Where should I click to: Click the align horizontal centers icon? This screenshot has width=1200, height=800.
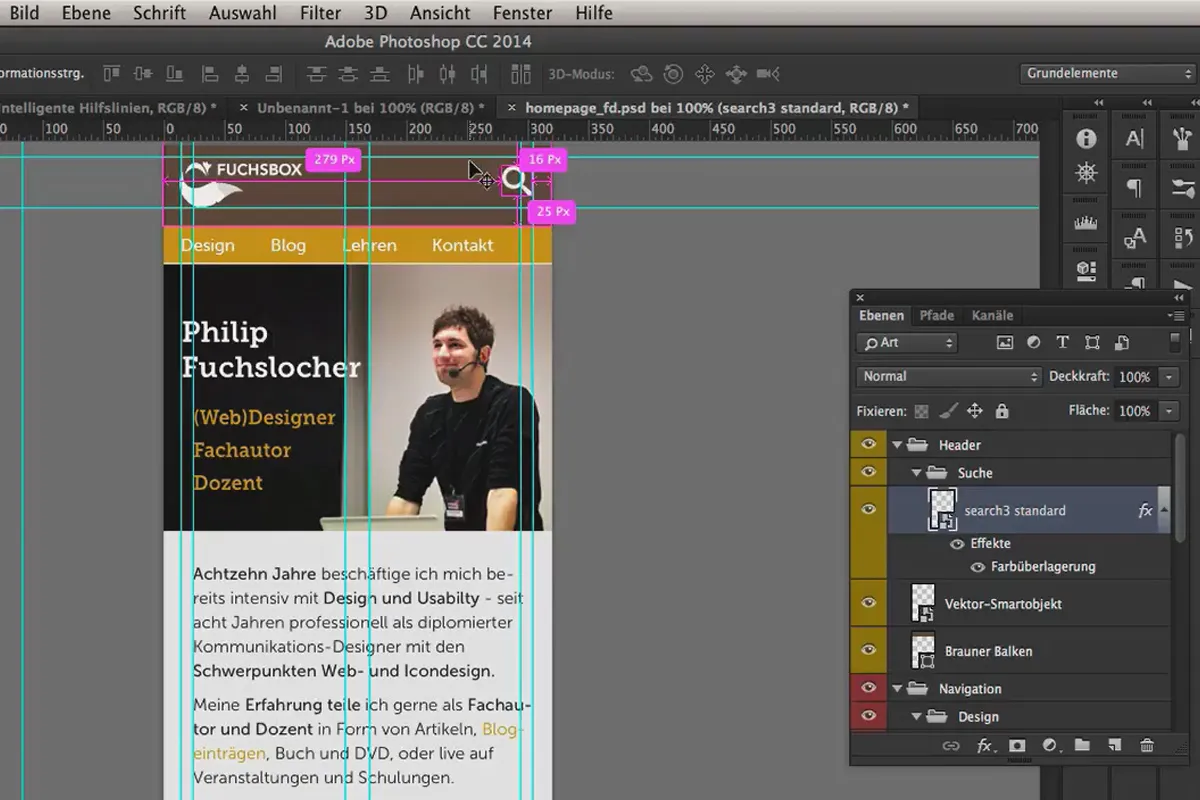tap(242, 74)
